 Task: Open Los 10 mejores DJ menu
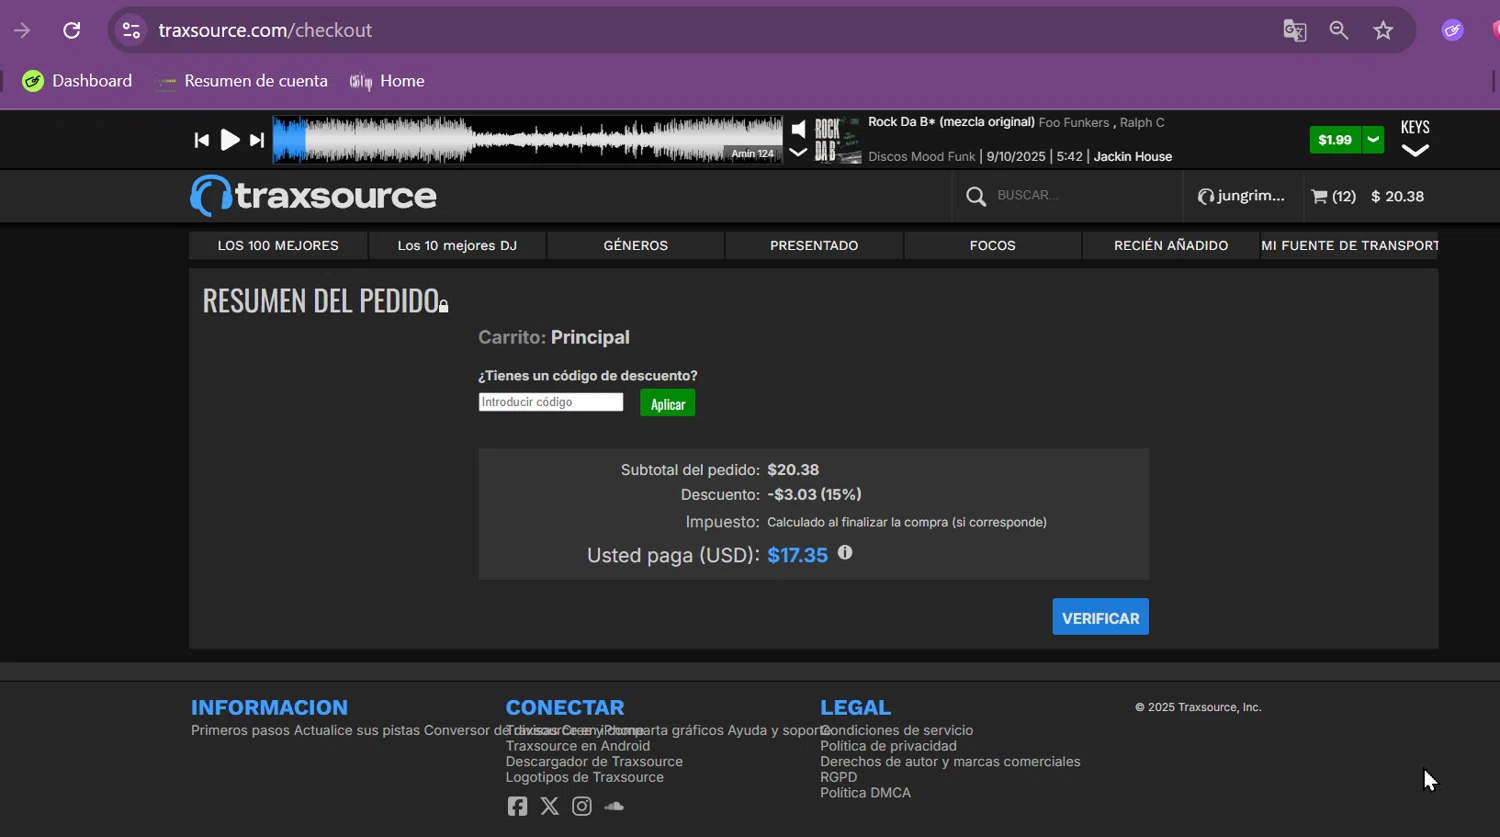(457, 246)
